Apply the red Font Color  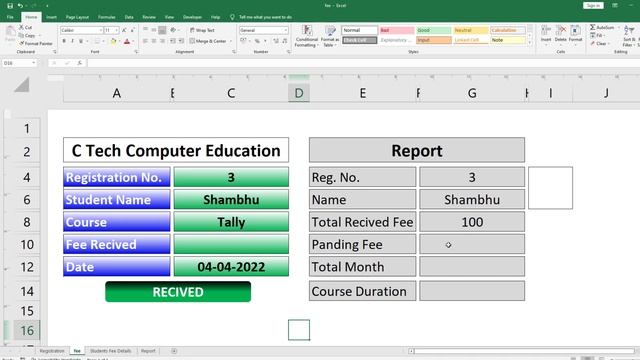(x=127, y=41)
